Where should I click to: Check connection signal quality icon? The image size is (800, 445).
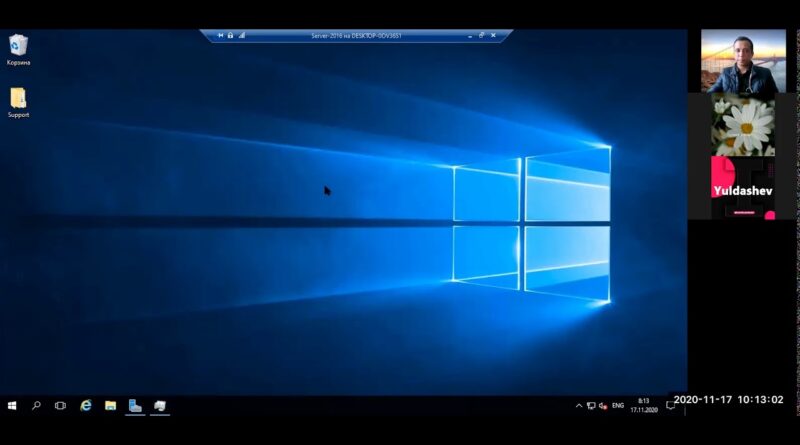[242, 36]
